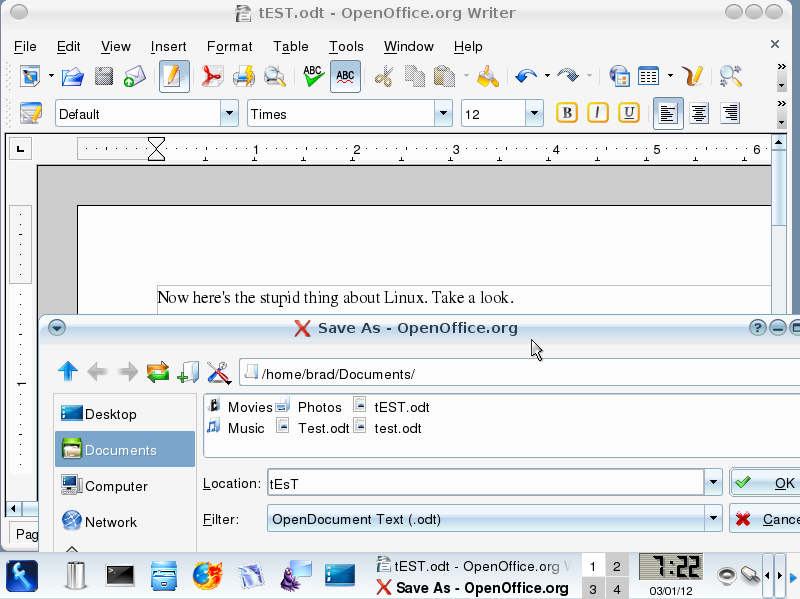Click the Location filename input field
The height and width of the screenshot is (599, 800).
(486, 482)
